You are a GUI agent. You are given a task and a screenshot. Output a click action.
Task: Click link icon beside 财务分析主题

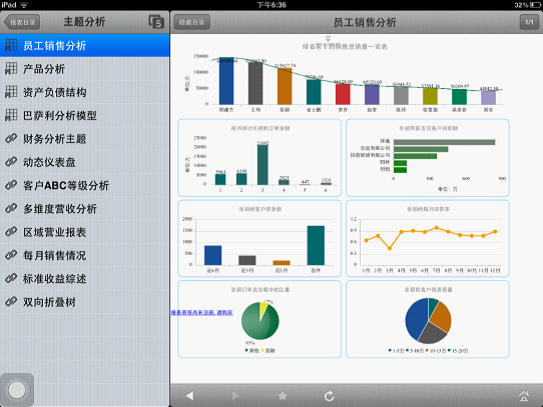click(11, 139)
